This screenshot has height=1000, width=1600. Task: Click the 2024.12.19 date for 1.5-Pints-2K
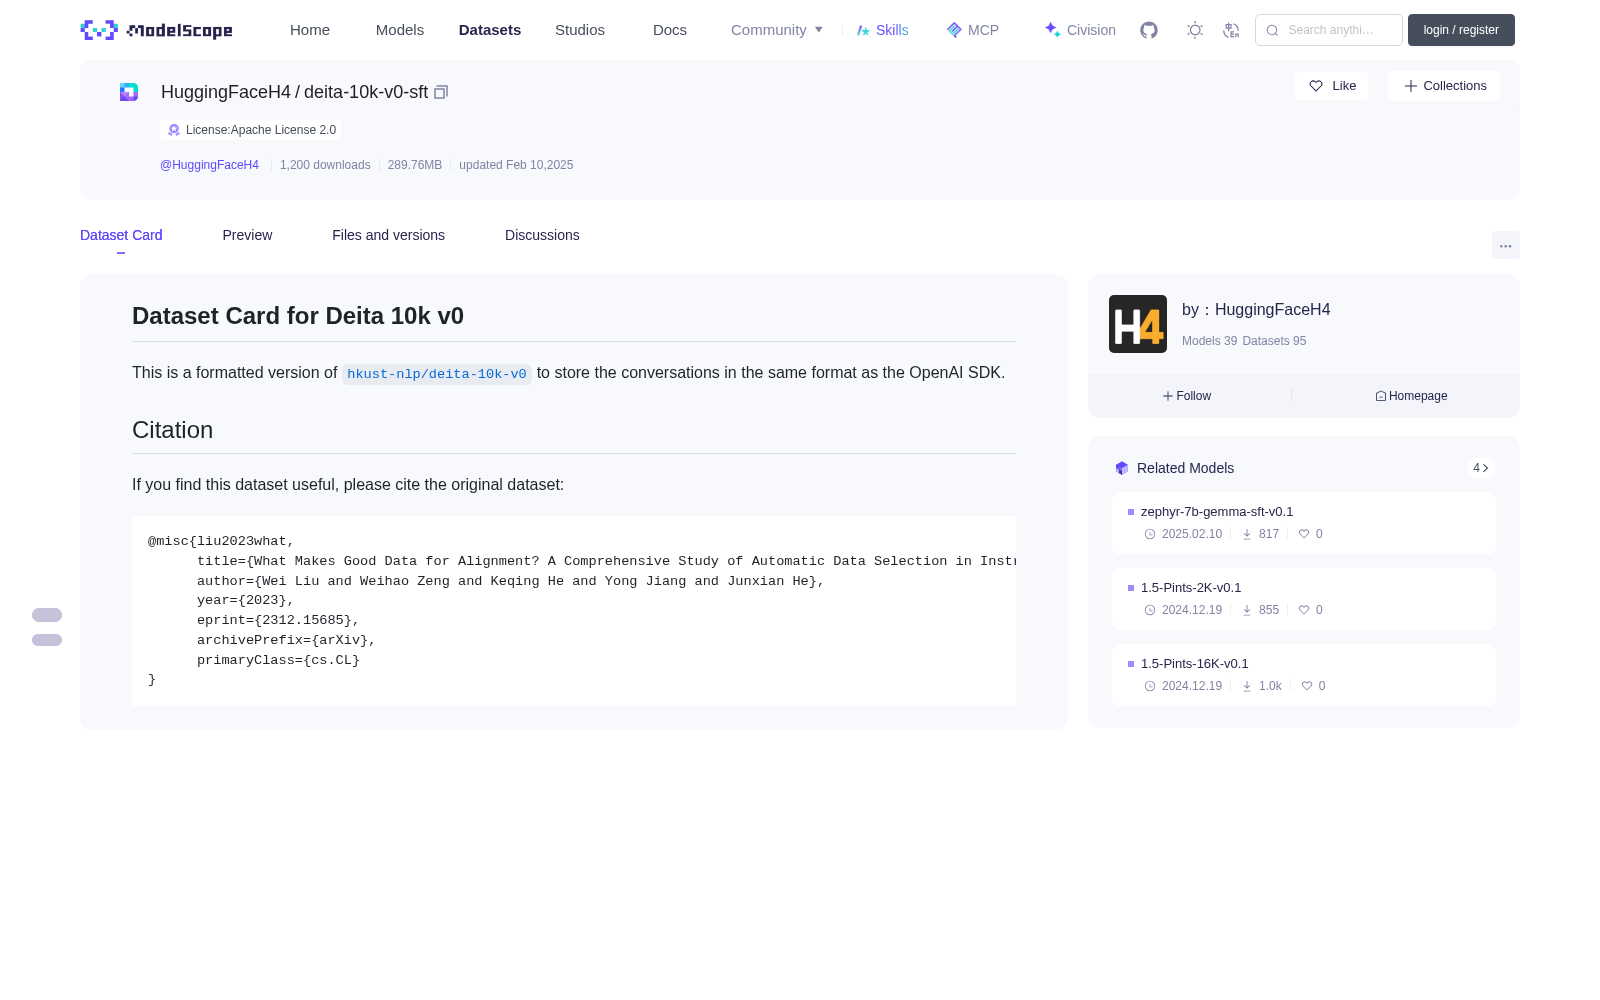click(1192, 610)
